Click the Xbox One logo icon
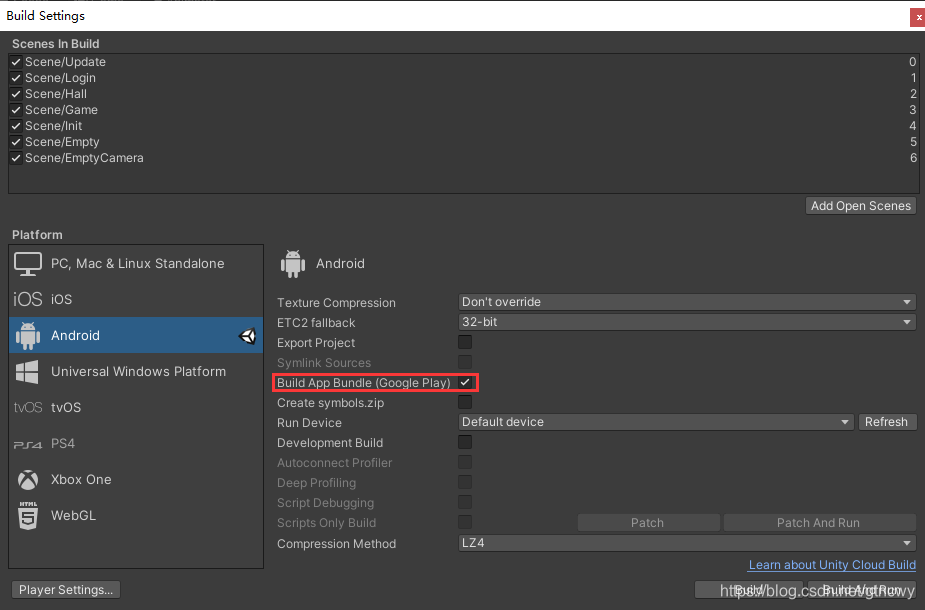 pos(28,480)
